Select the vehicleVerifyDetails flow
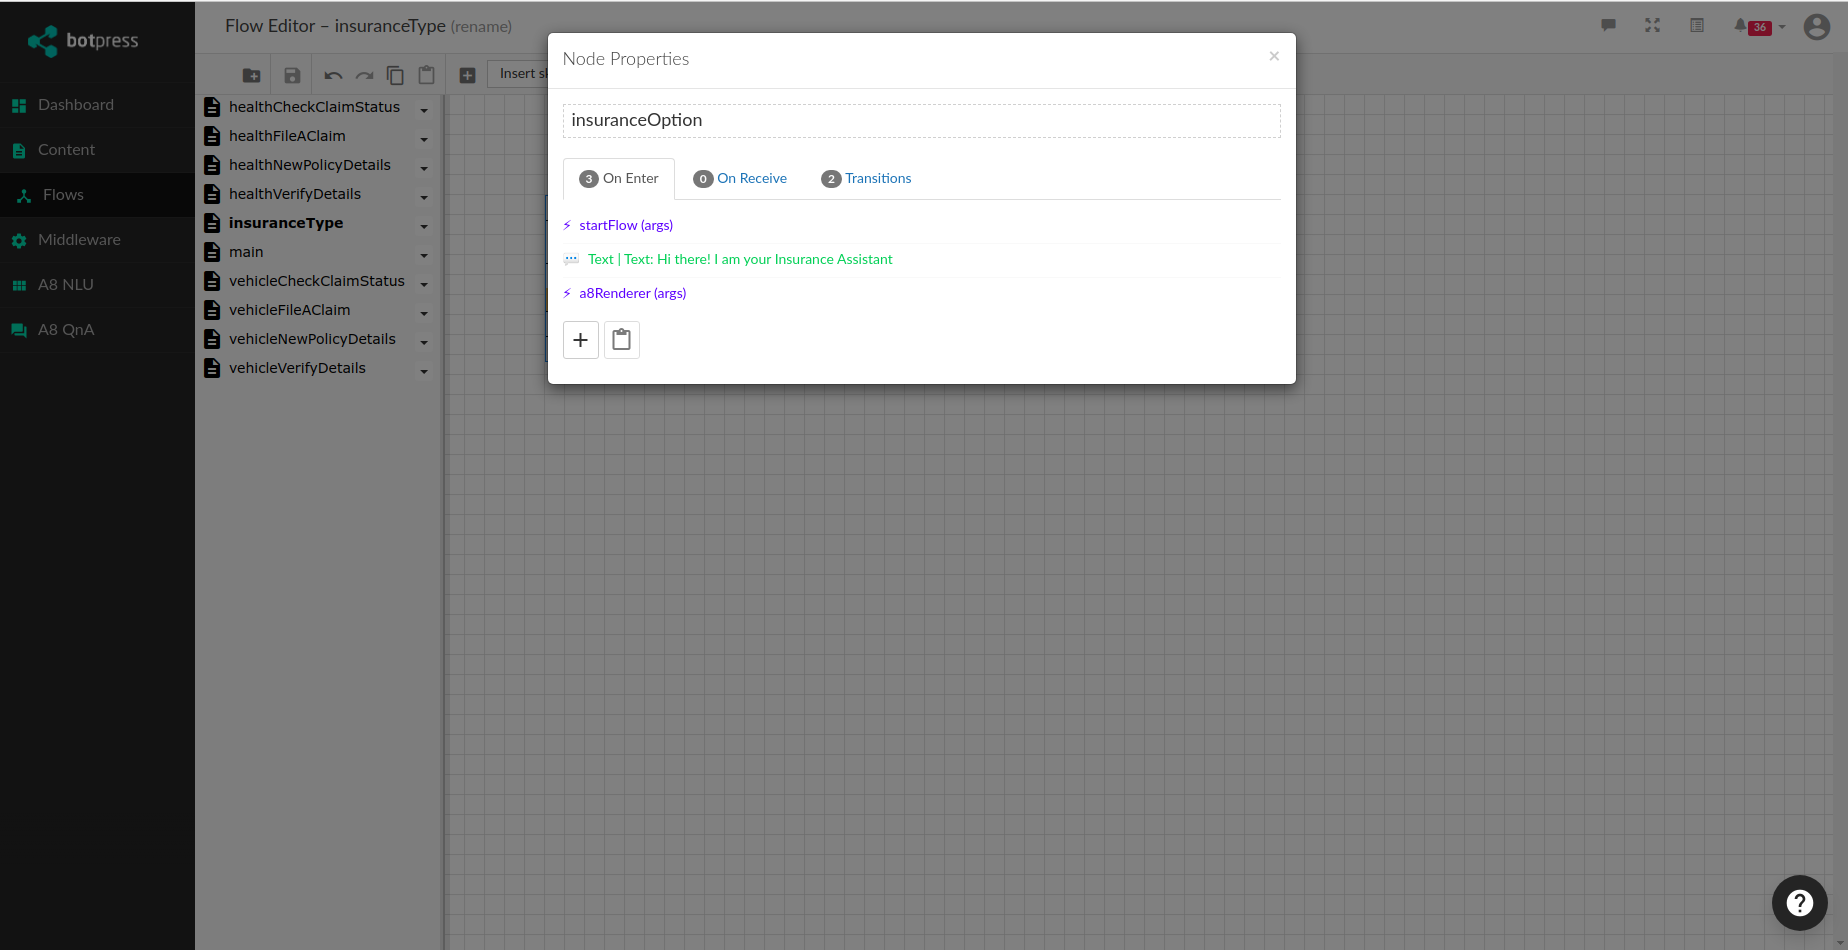1848x950 pixels. [297, 368]
